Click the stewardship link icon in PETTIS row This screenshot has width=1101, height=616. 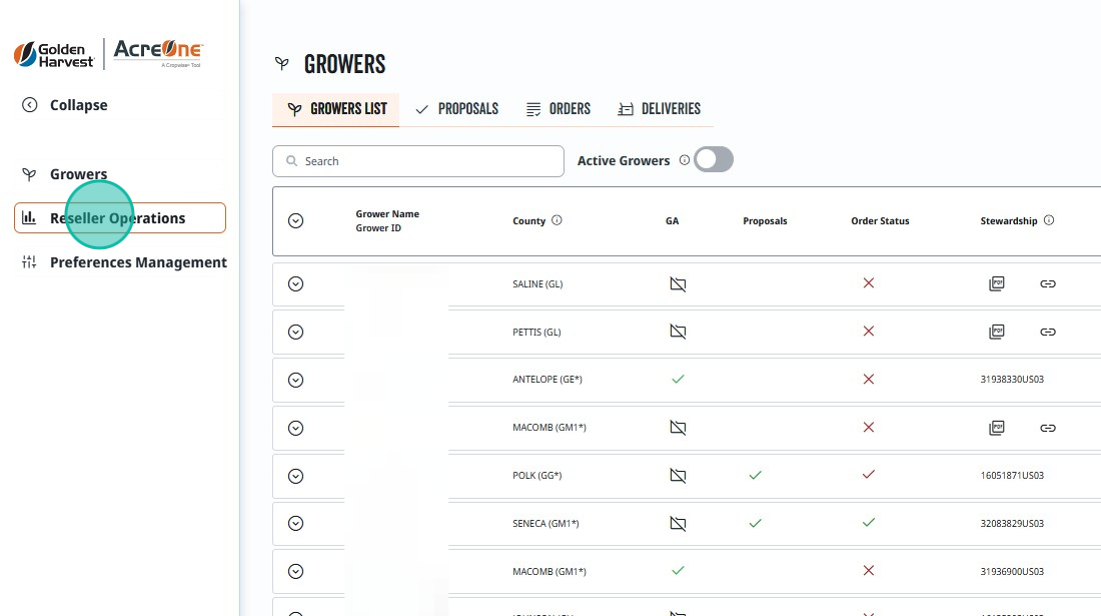pyautogui.click(x=1048, y=332)
